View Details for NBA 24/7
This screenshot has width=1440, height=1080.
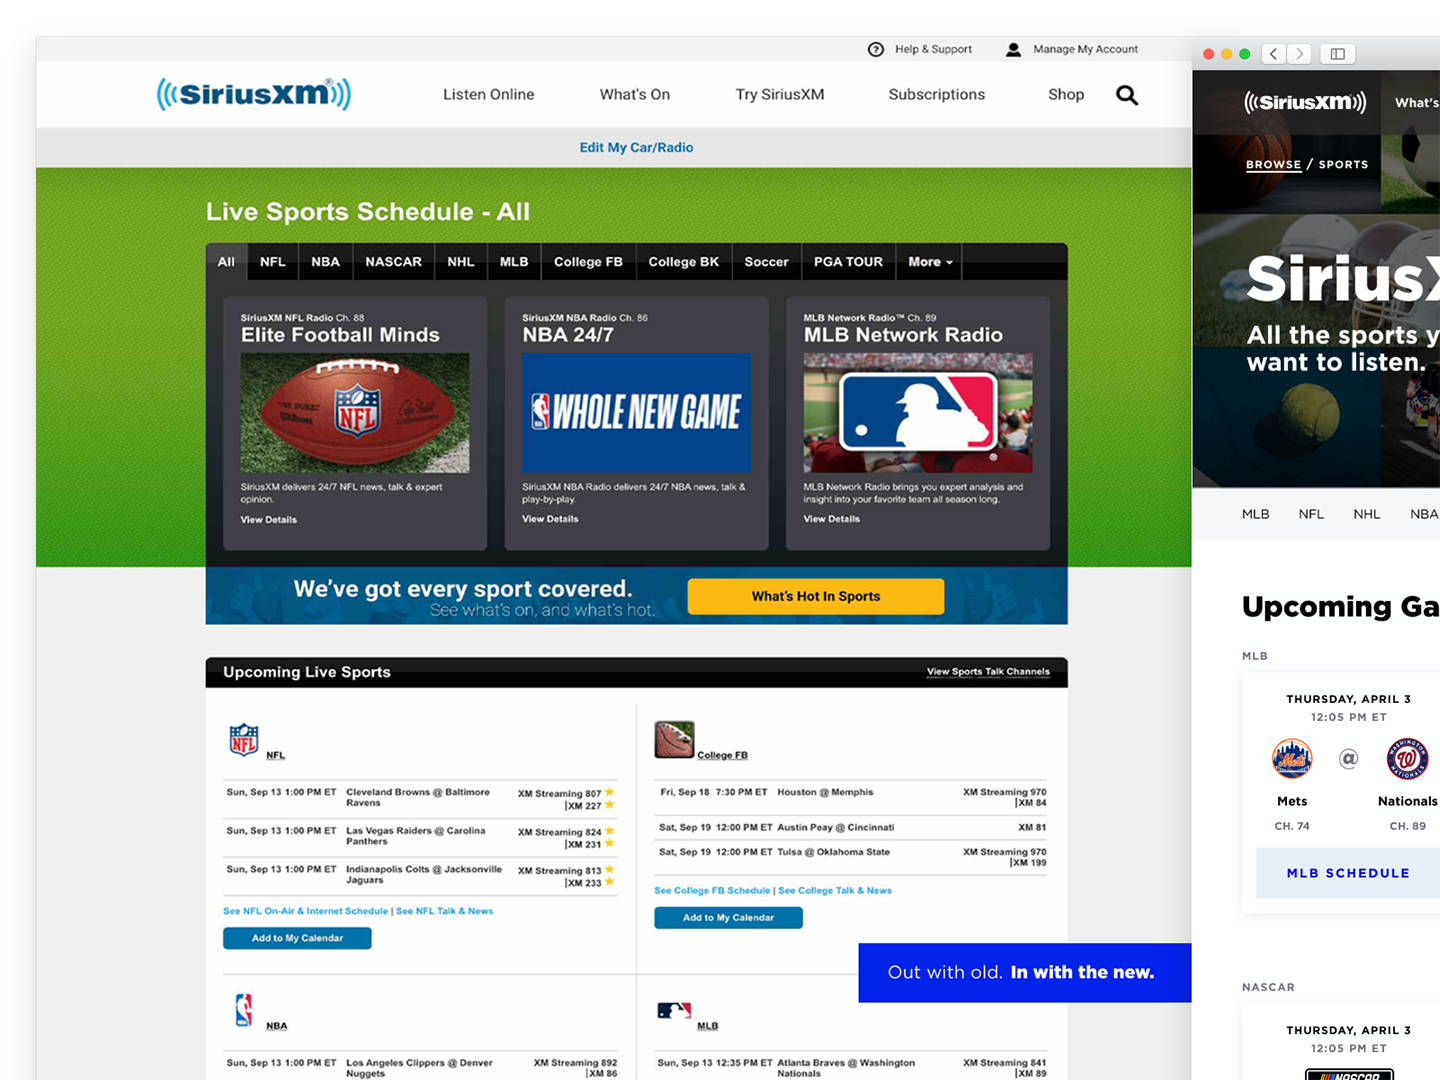(x=550, y=519)
